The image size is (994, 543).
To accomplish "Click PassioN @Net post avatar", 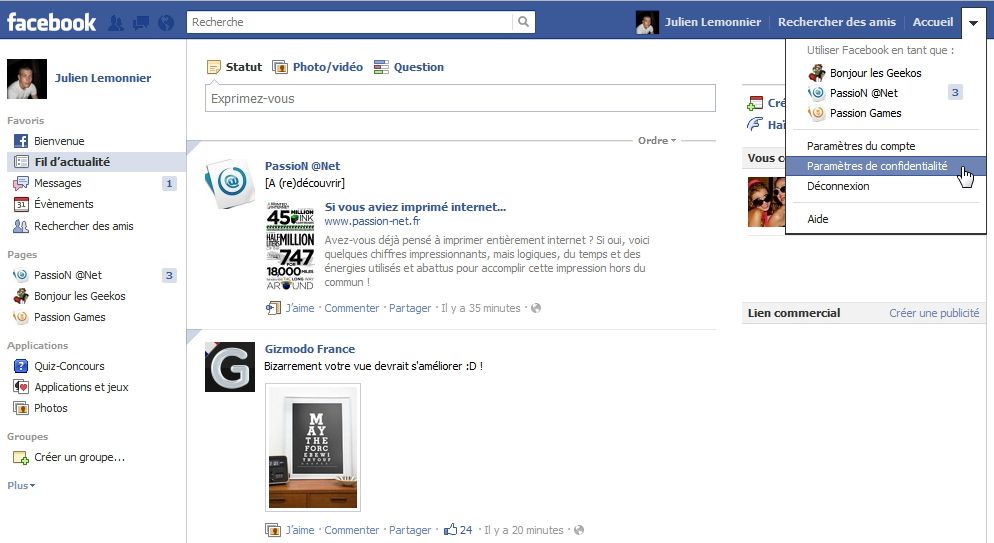I will [x=229, y=184].
